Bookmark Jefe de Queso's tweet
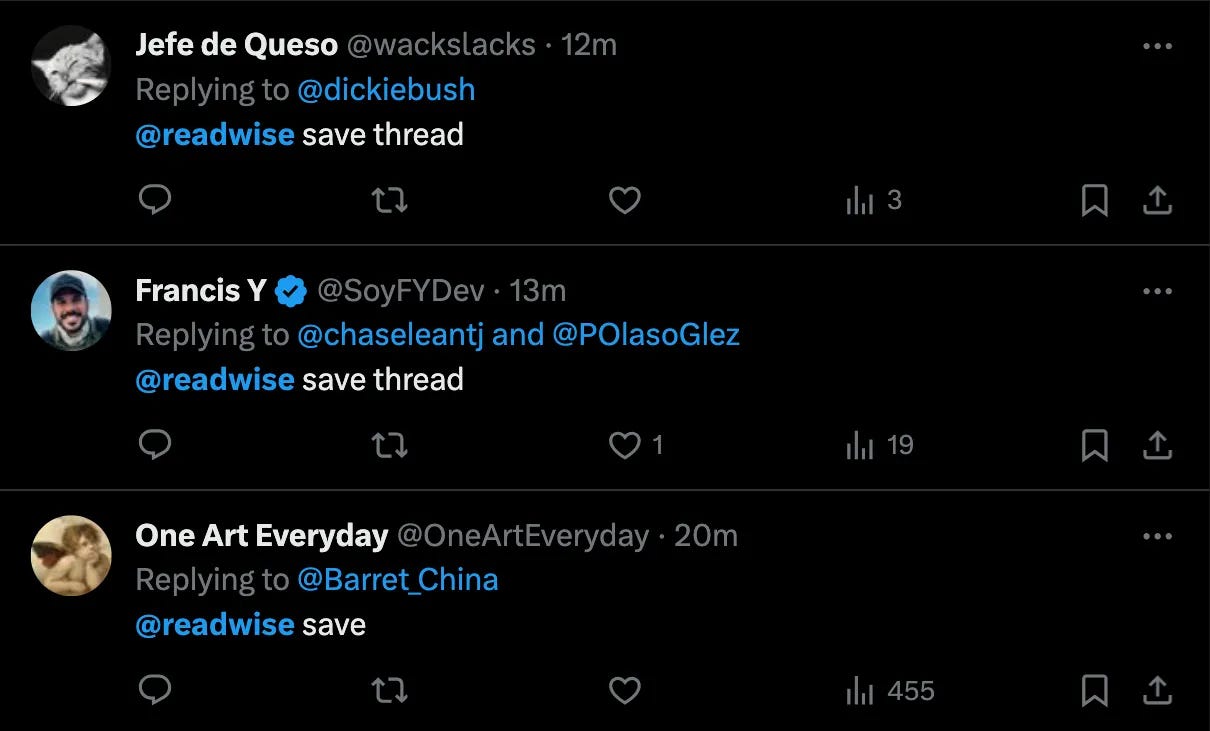This screenshot has width=1210, height=731. coord(1095,201)
